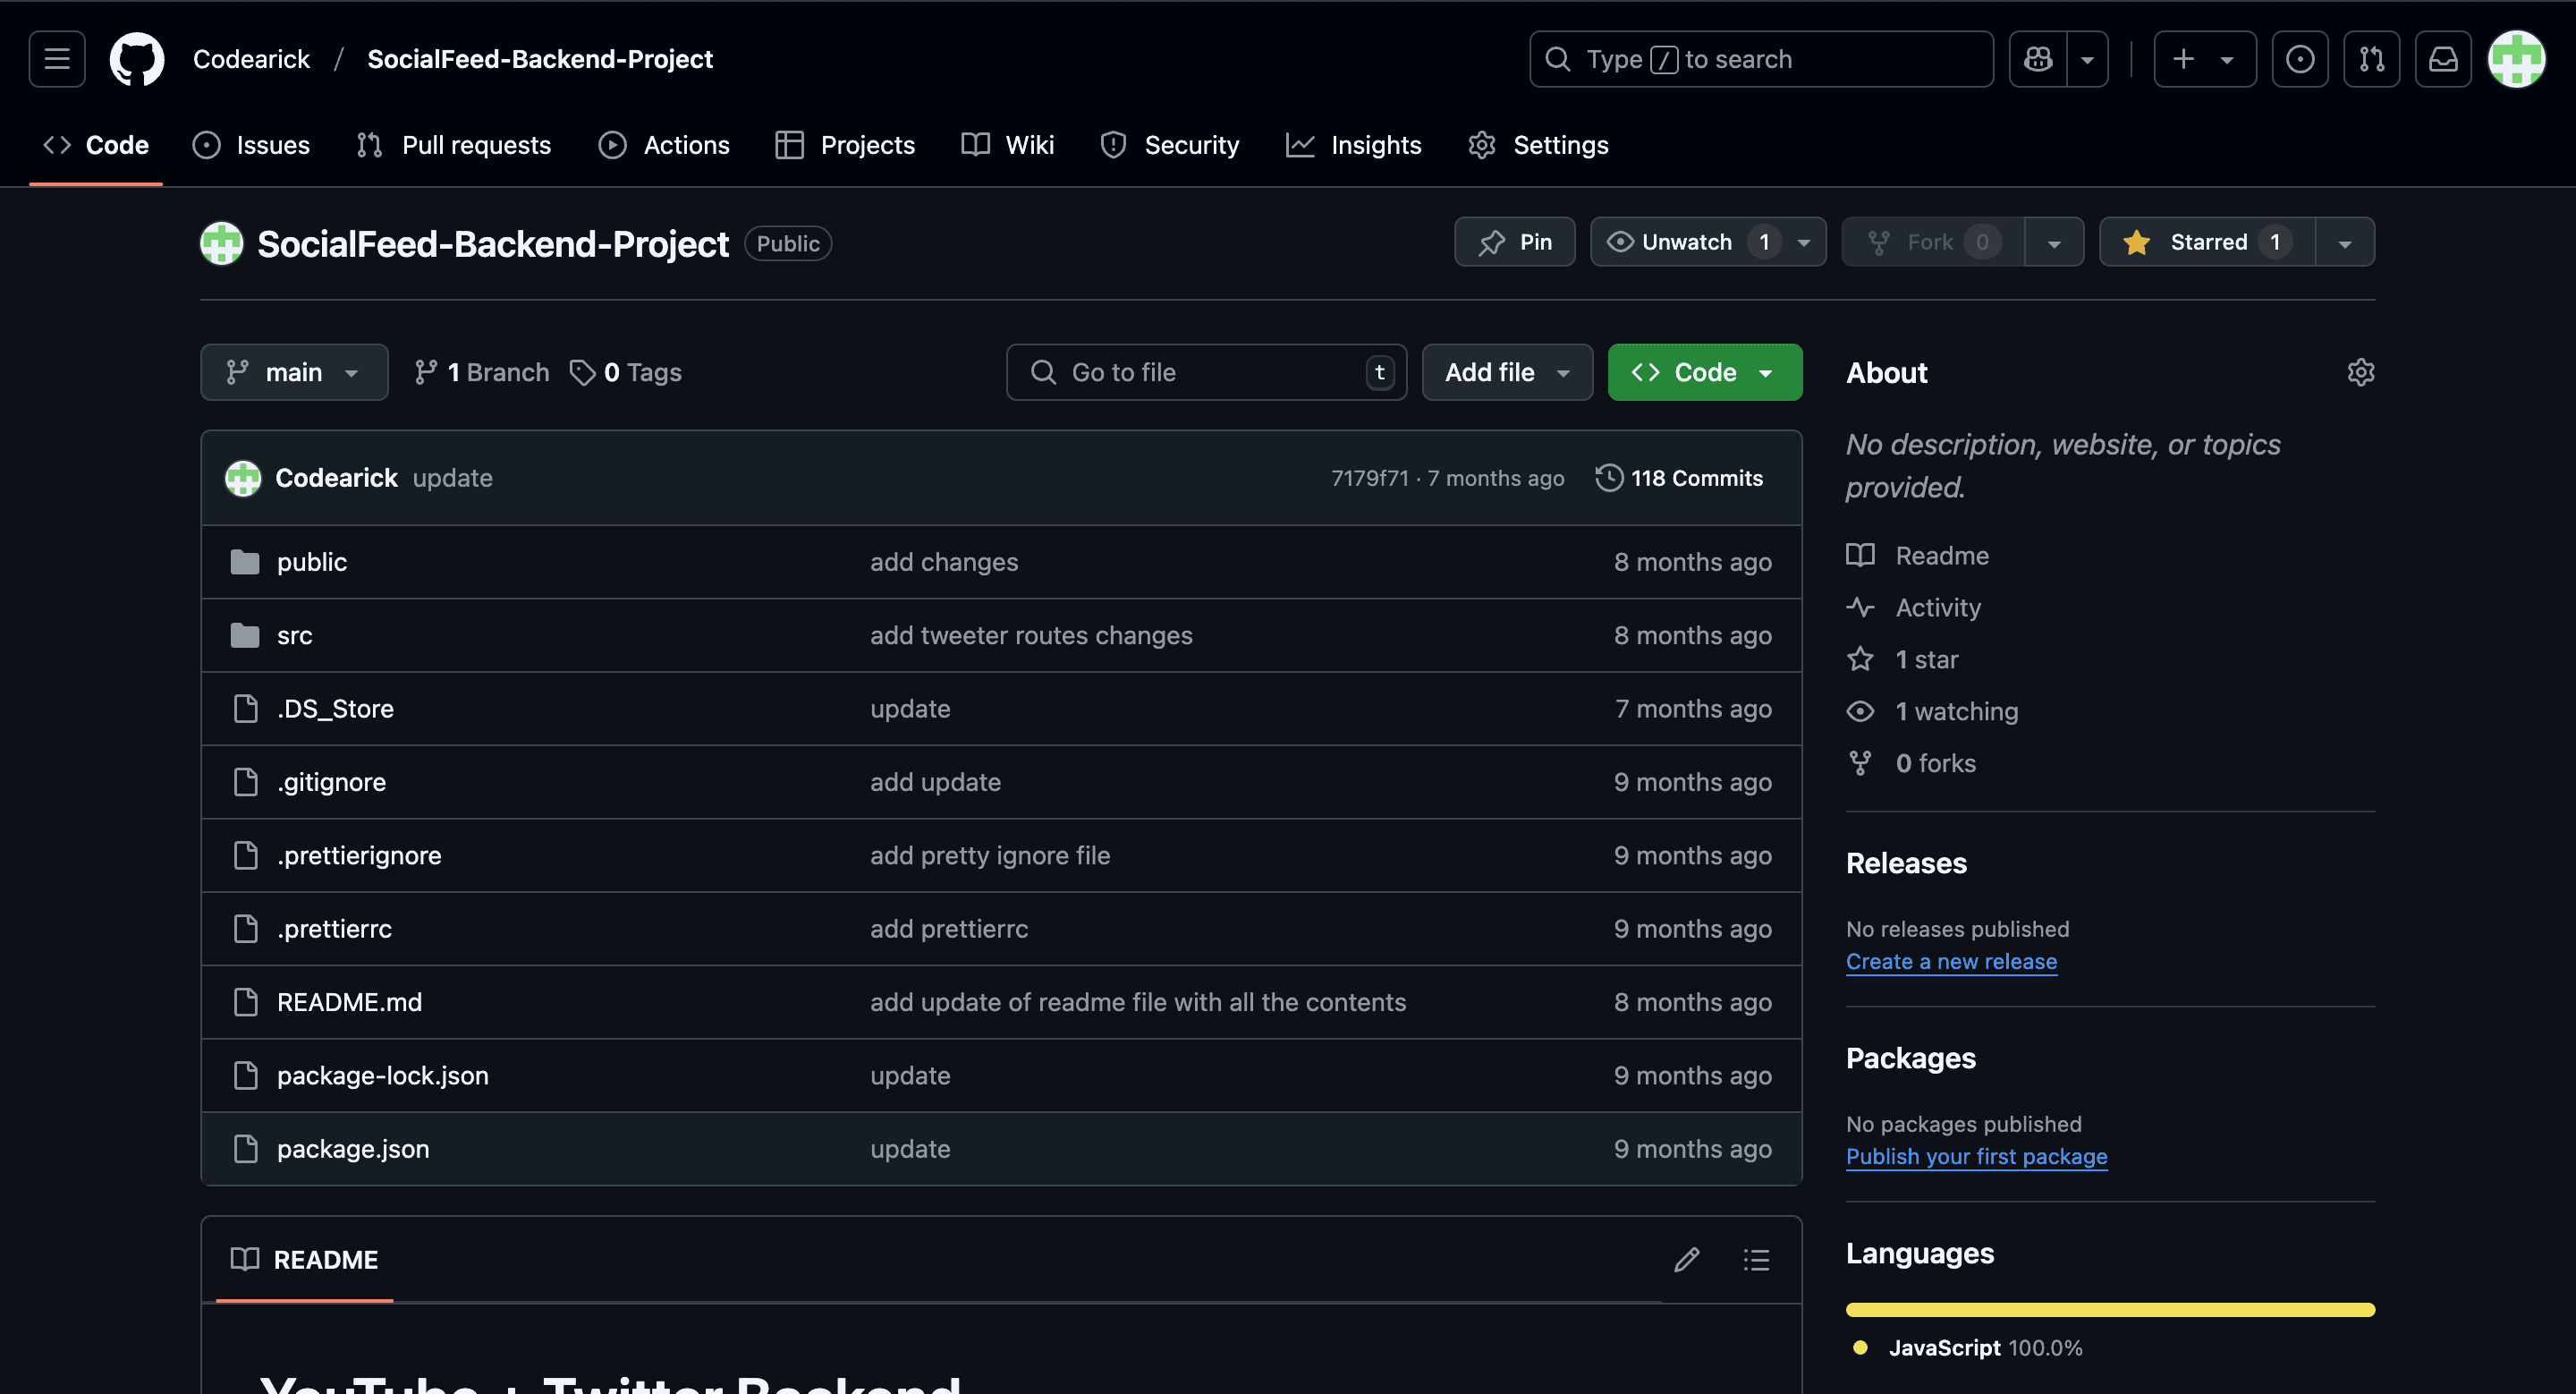The width and height of the screenshot is (2576, 1394).
Task: Open the Pull requests tab
Action: tap(454, 145)
